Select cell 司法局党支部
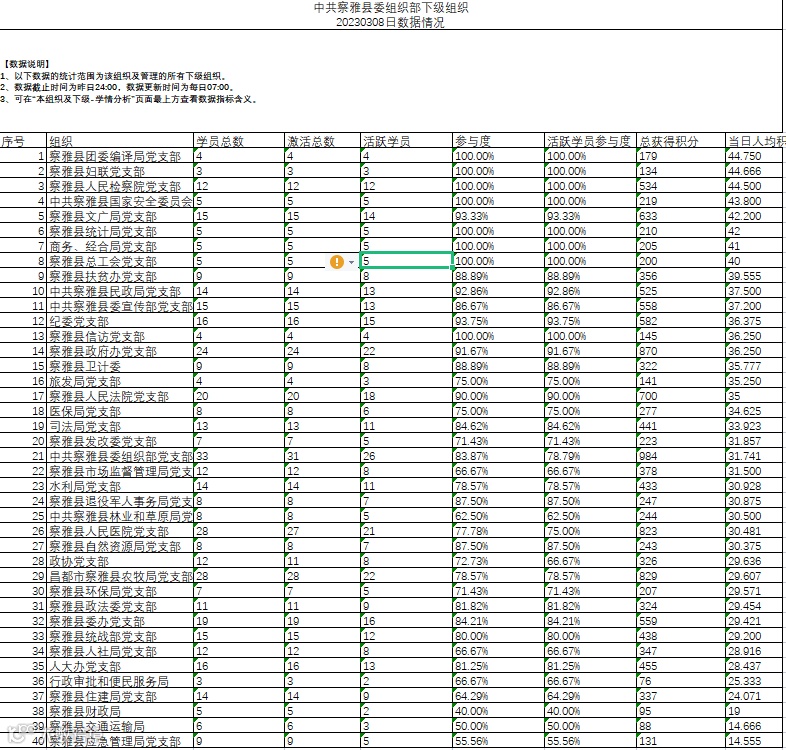 click(x=120, y=426)
